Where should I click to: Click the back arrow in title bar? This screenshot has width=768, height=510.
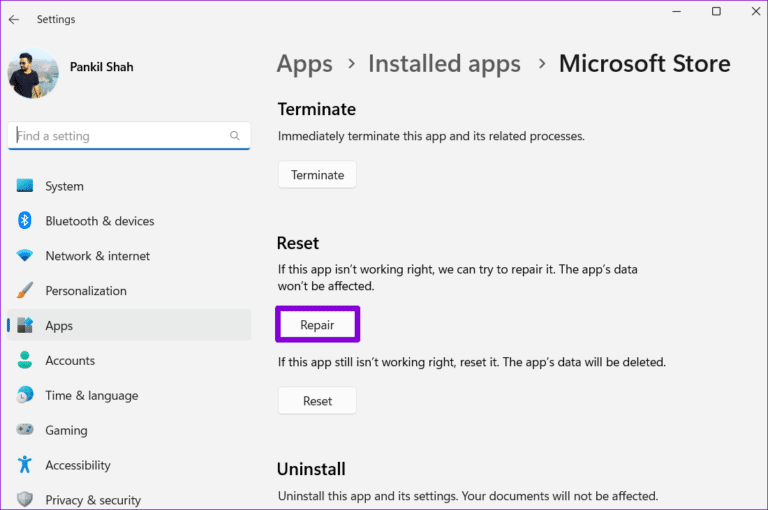(x=14, y=19)
